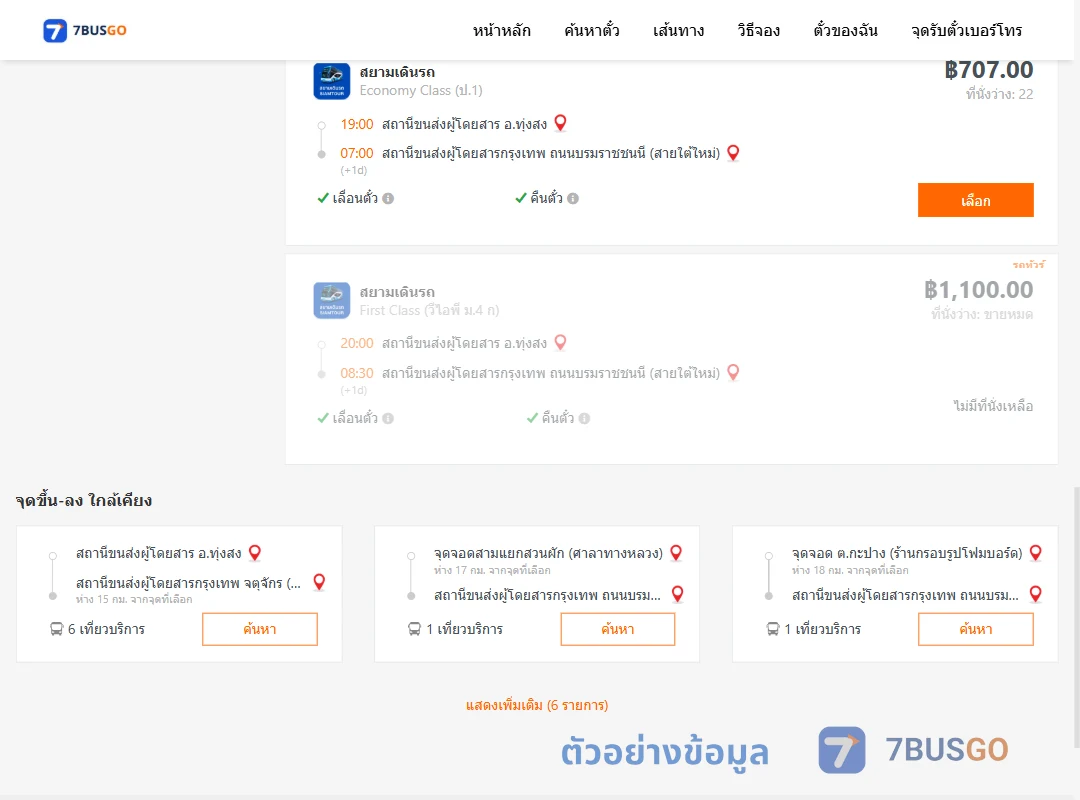Search the 6 เที่ยวบริการ nearby route
This screenshot has width=1080, height=800.
[x=260, y=629]
